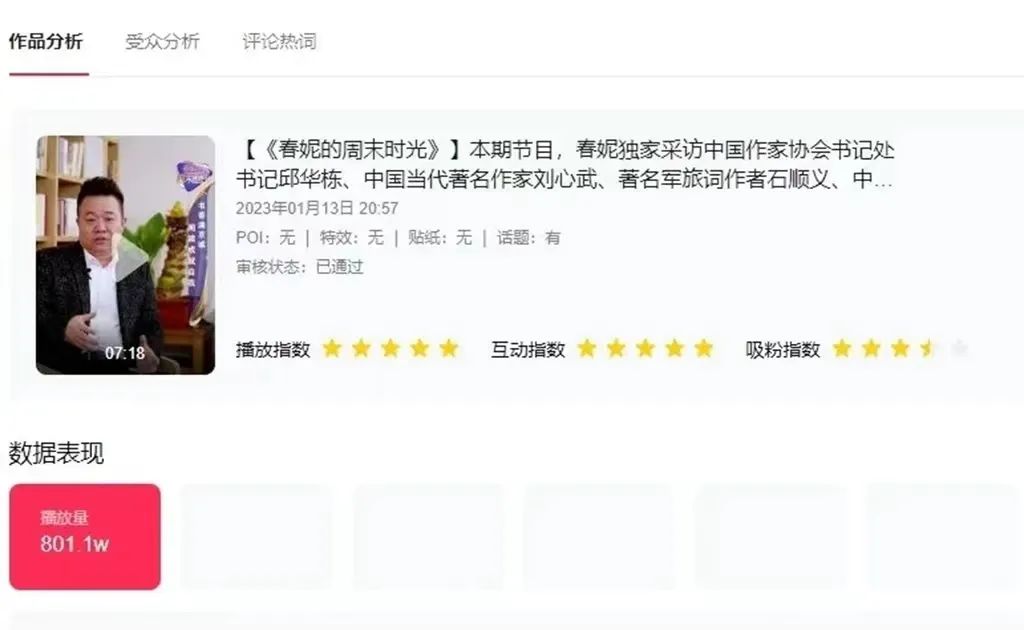The image size is (1024, 630).
Task: Open the 作品分析 tab
Action: coord(46,42)
